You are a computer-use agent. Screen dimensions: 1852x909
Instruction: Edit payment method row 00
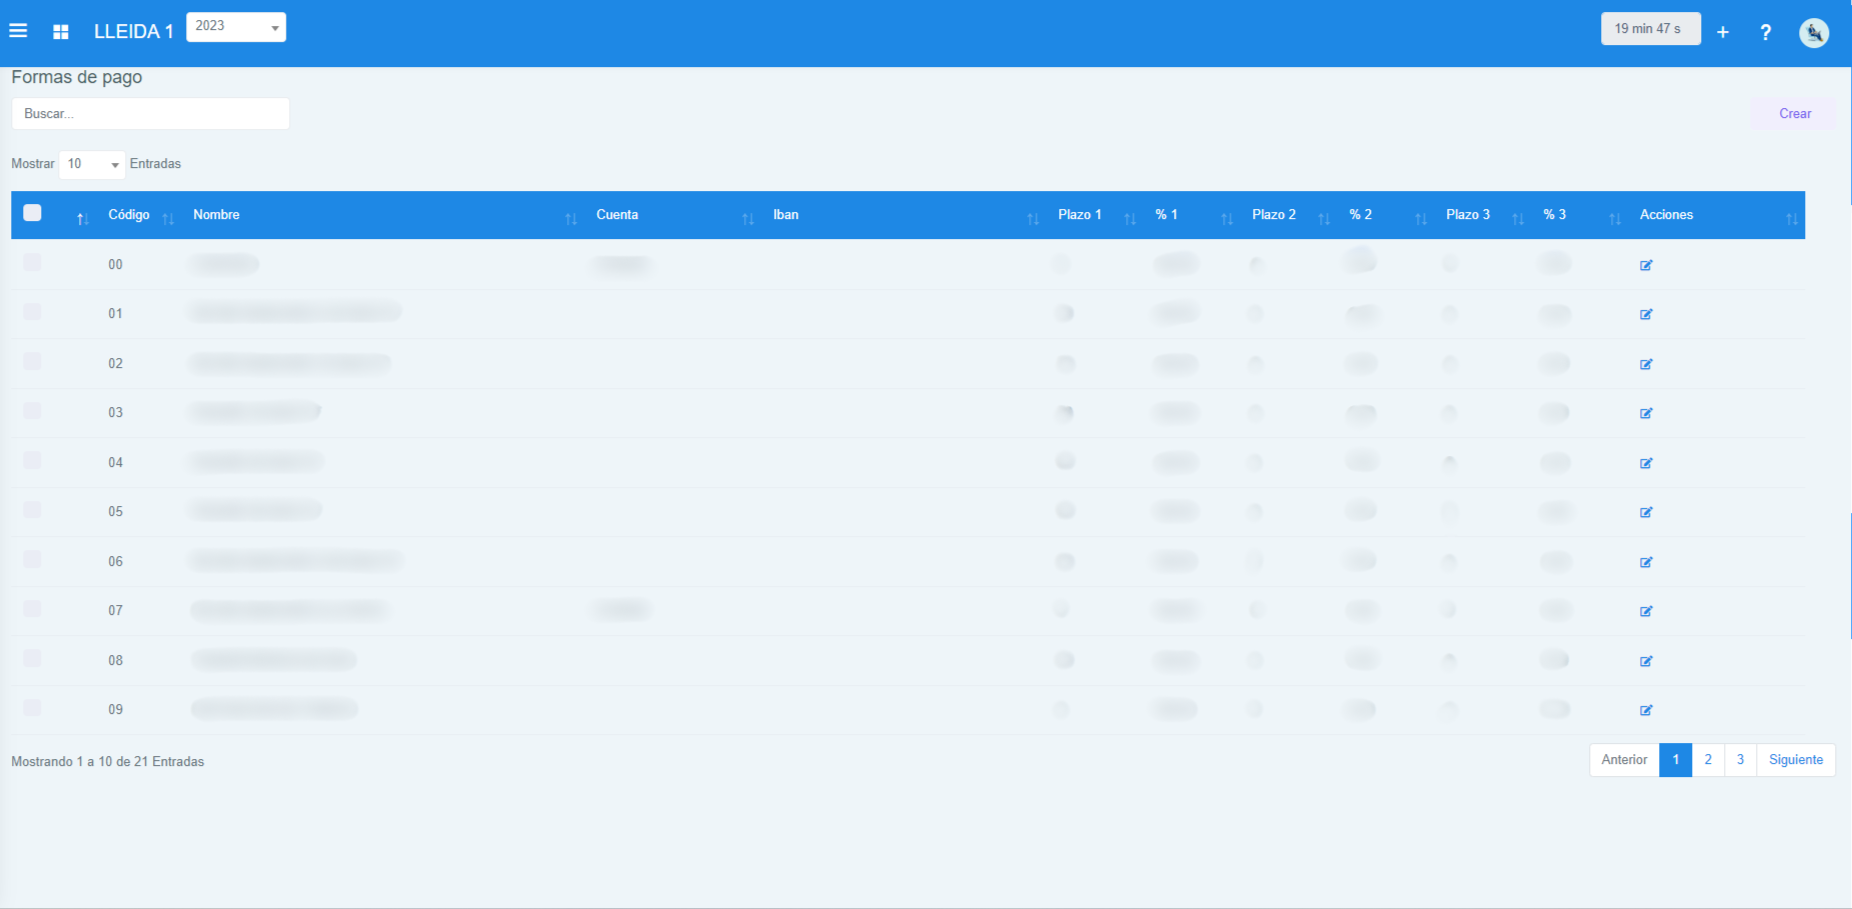click(1646, 265)
